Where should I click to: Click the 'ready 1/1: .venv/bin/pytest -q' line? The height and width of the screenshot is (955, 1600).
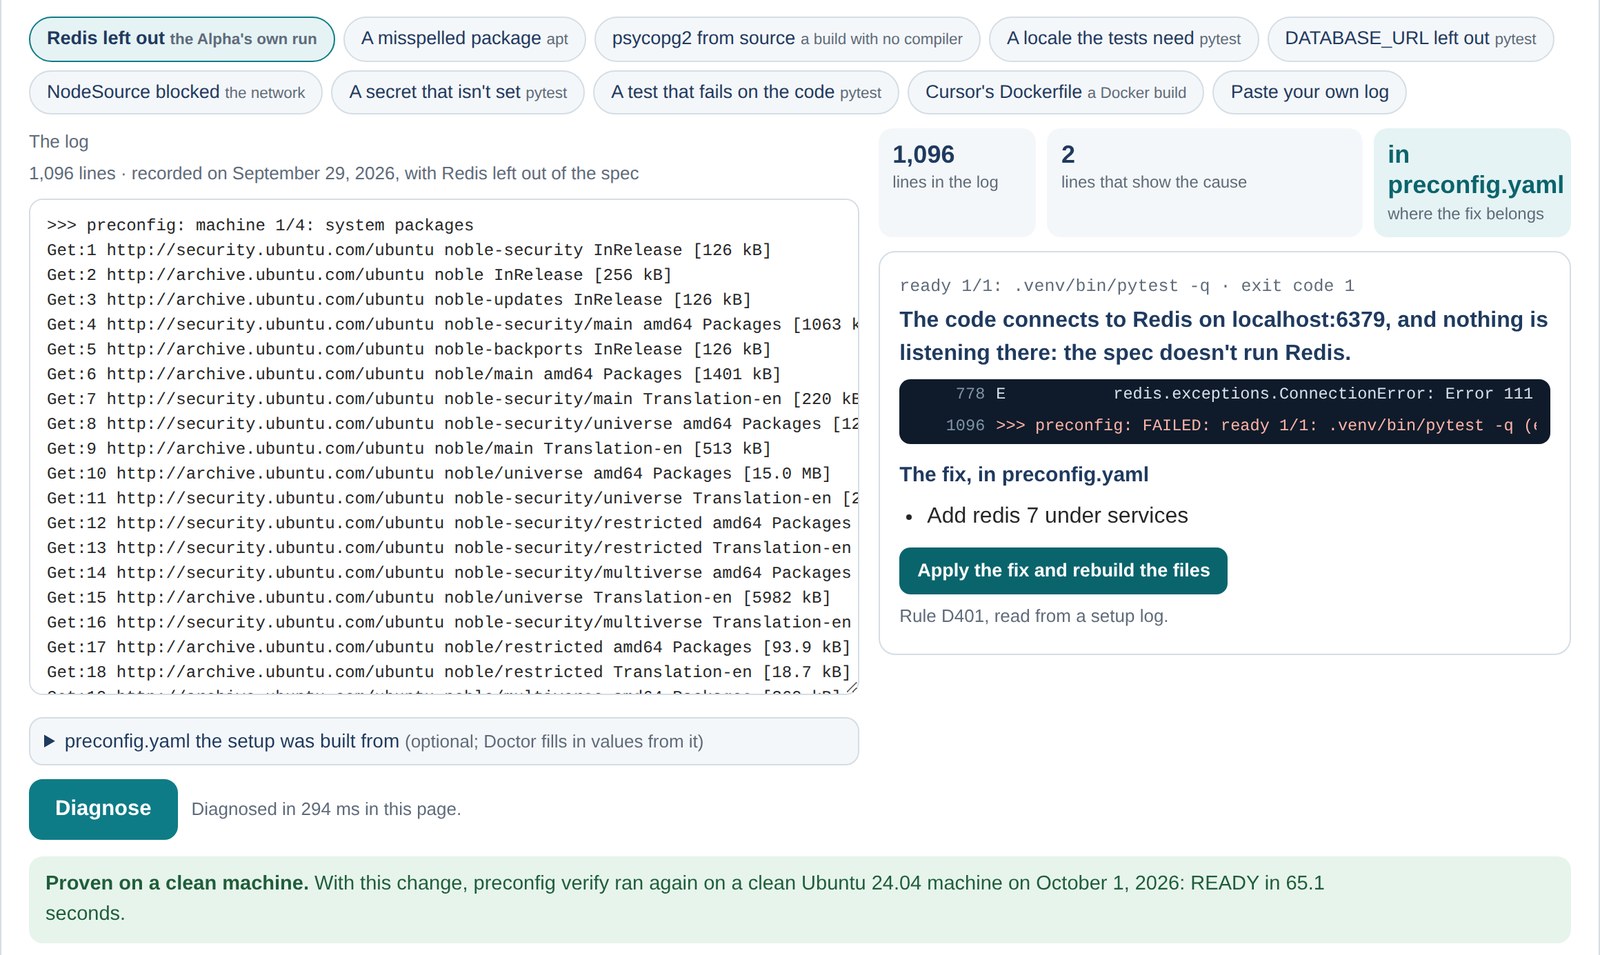(1127, 286)
